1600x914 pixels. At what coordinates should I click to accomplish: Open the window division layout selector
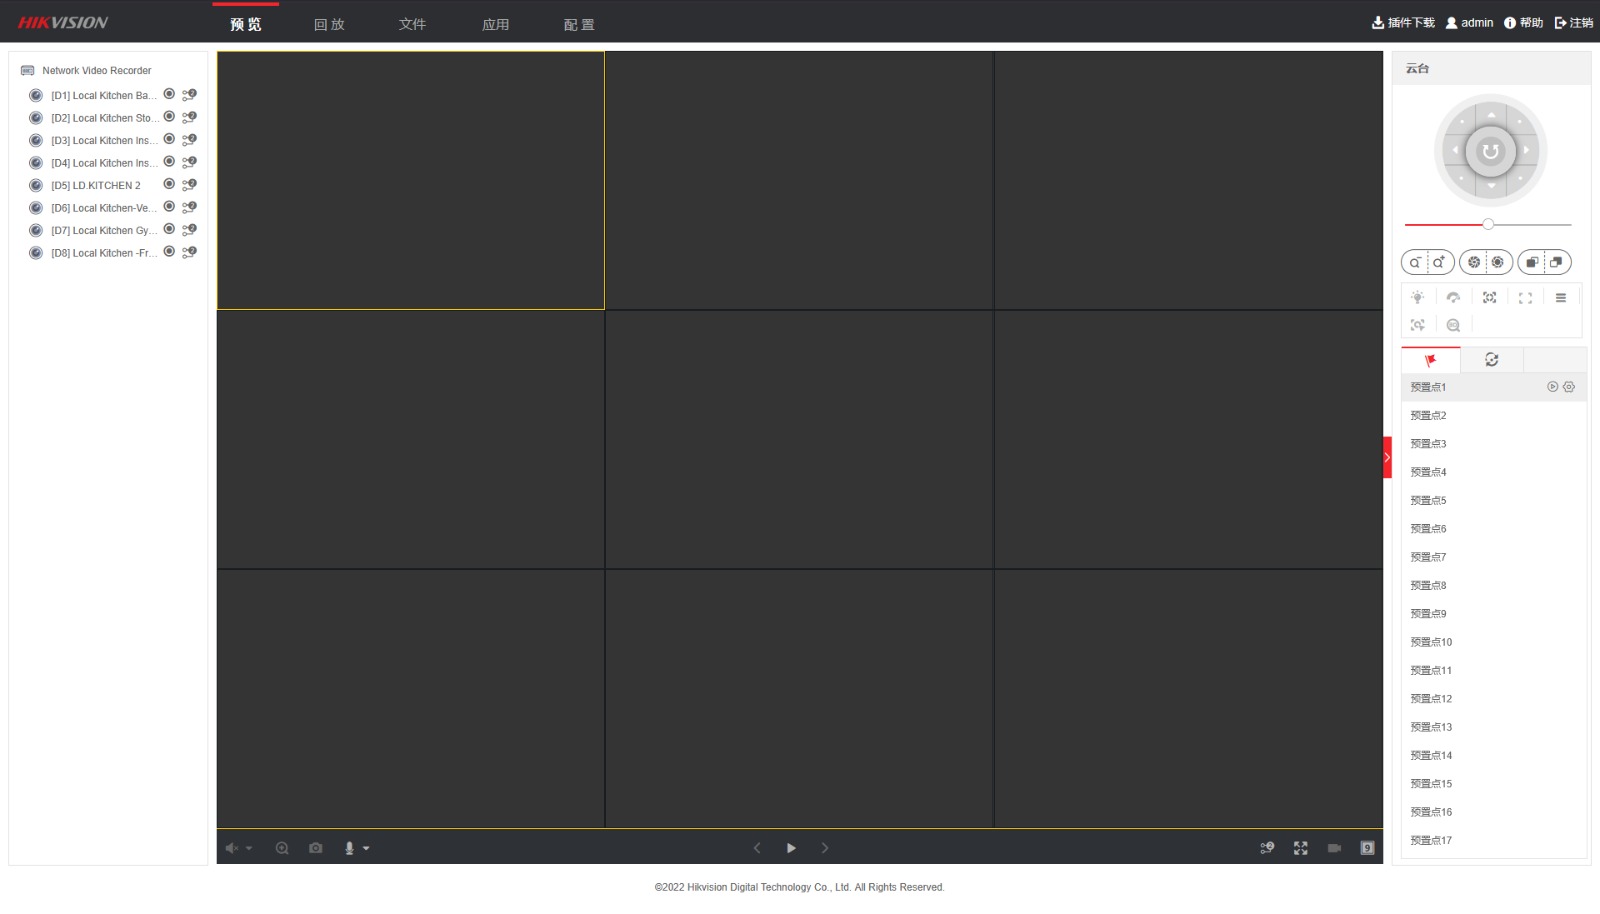(1368, 848)
